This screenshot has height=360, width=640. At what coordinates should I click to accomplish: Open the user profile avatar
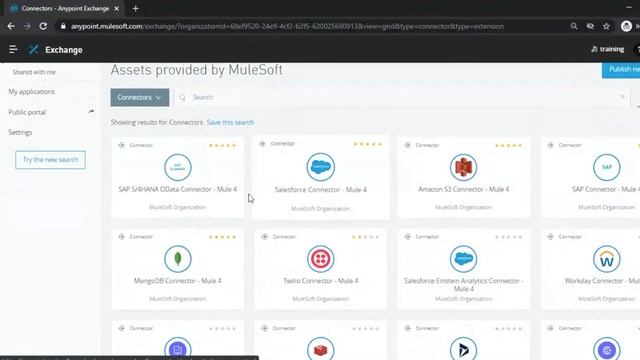pyautogui.click(x=626, y=26)
